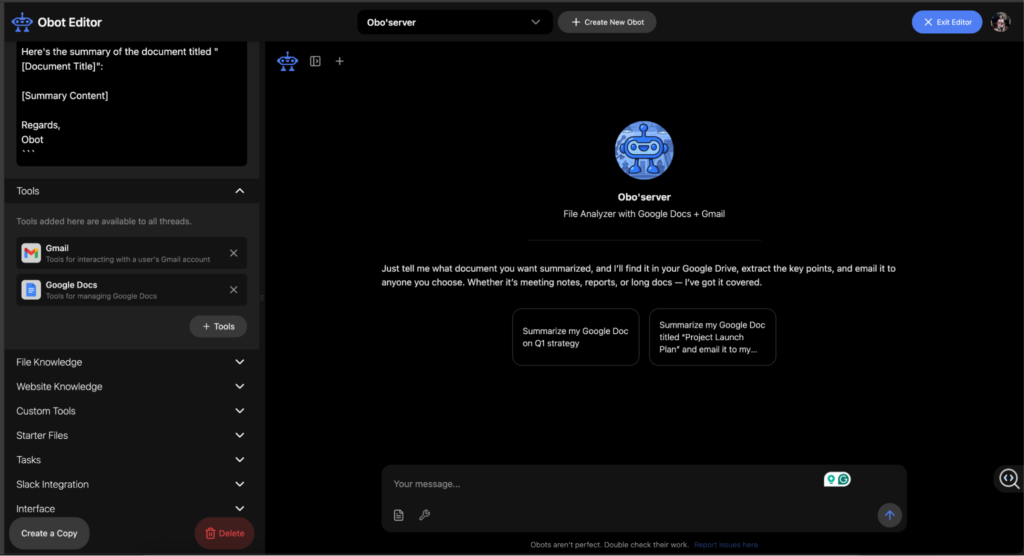Click the magnifier code icon at right edge
Image resolution: width=1024 pixels, height=556 pixels.
[1009, 479]
